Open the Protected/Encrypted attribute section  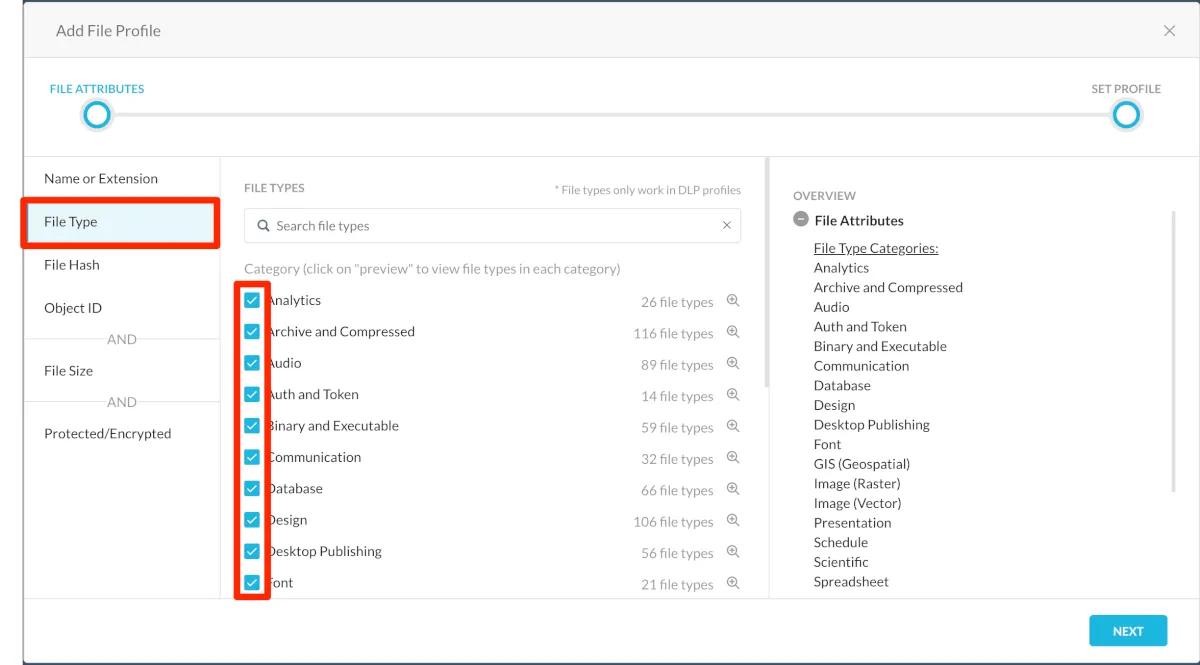pyautogui.click(x=108, y=434)
